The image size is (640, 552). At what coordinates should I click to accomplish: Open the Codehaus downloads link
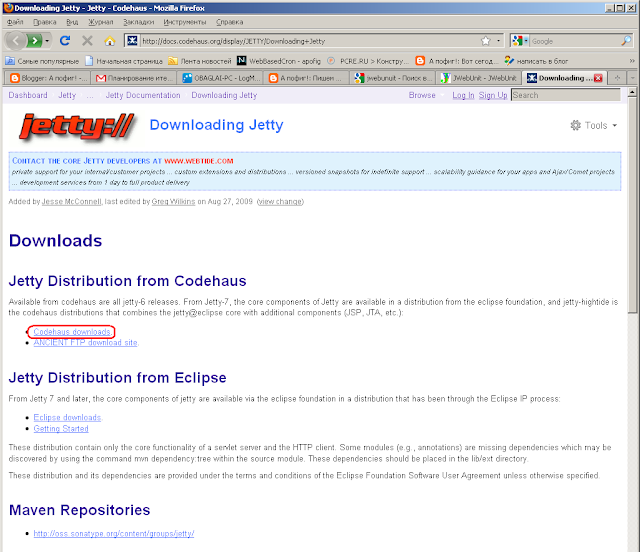coord(72,332)
